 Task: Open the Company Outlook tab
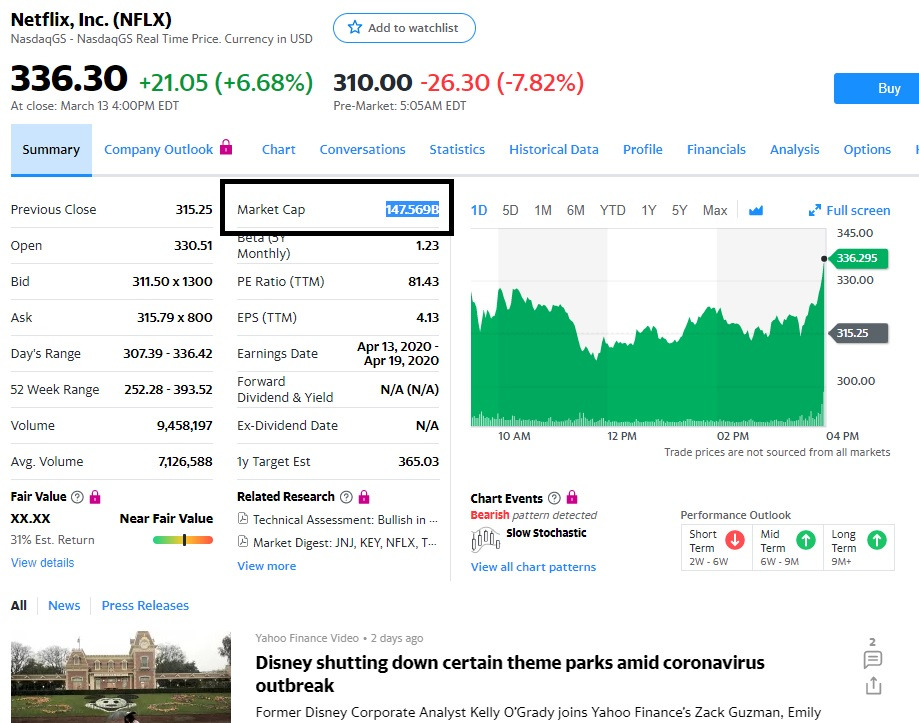158,149
